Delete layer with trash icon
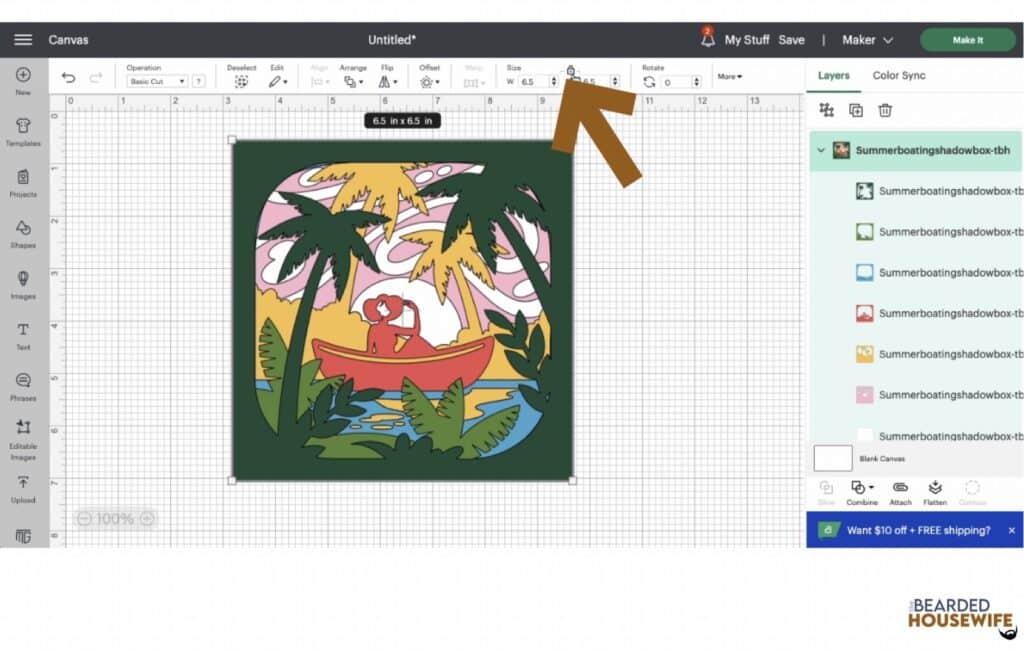 (x=885, y=110)
